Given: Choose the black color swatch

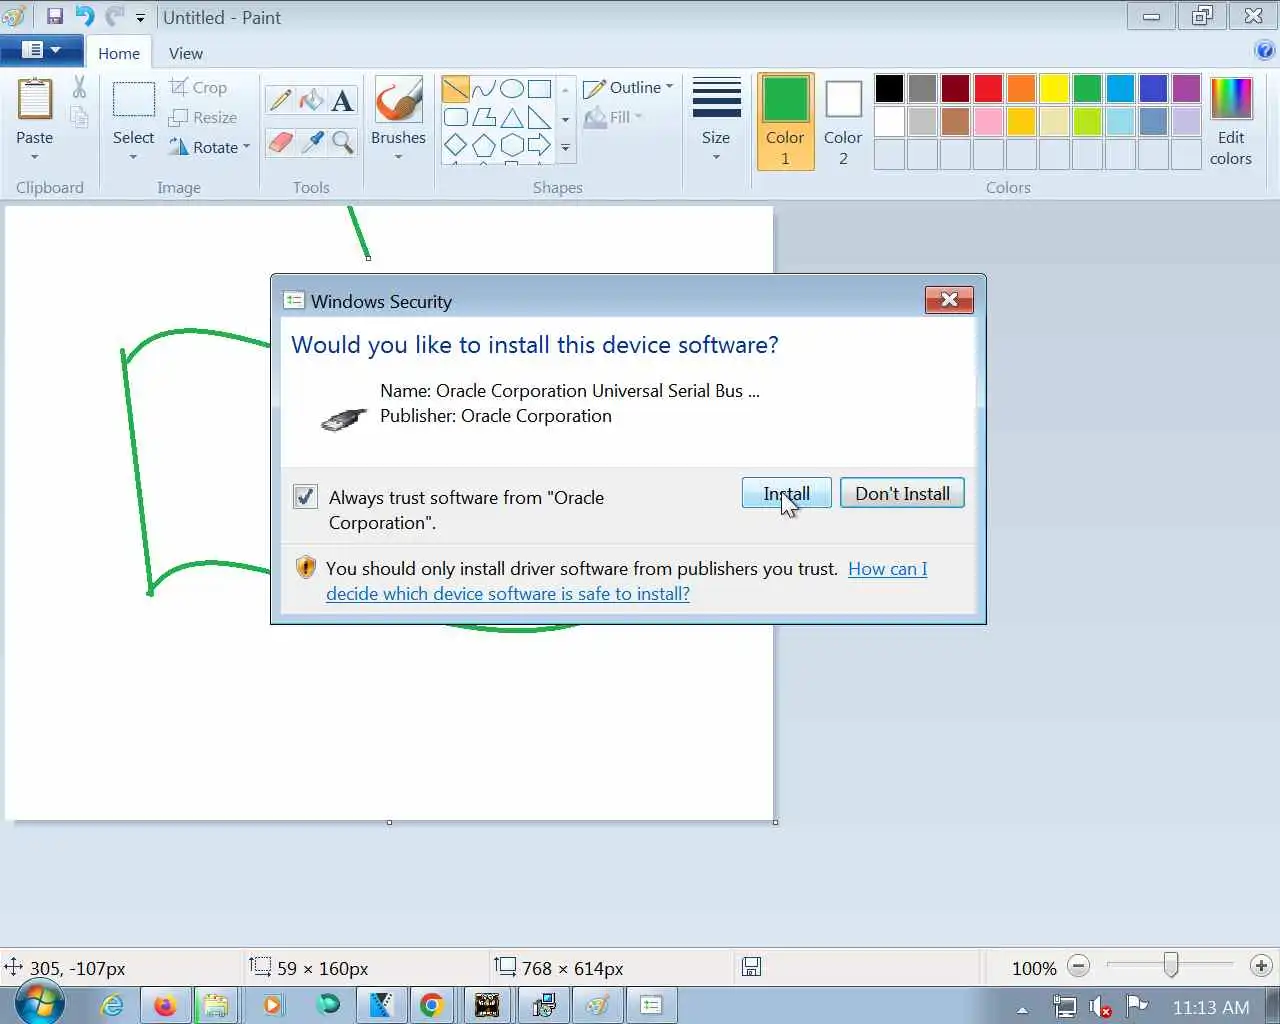Looking at the screenshot, I should (889, 88).
